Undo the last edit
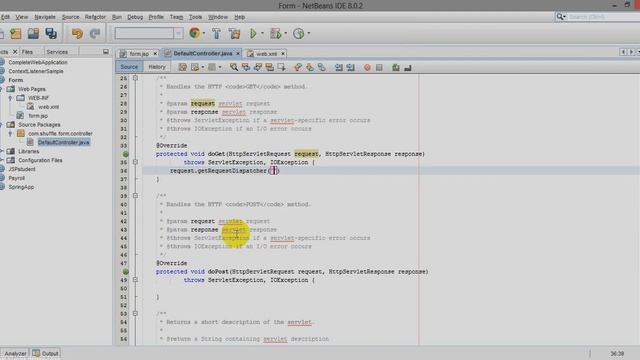Viewport: 640px width, 360px height. 77,33
